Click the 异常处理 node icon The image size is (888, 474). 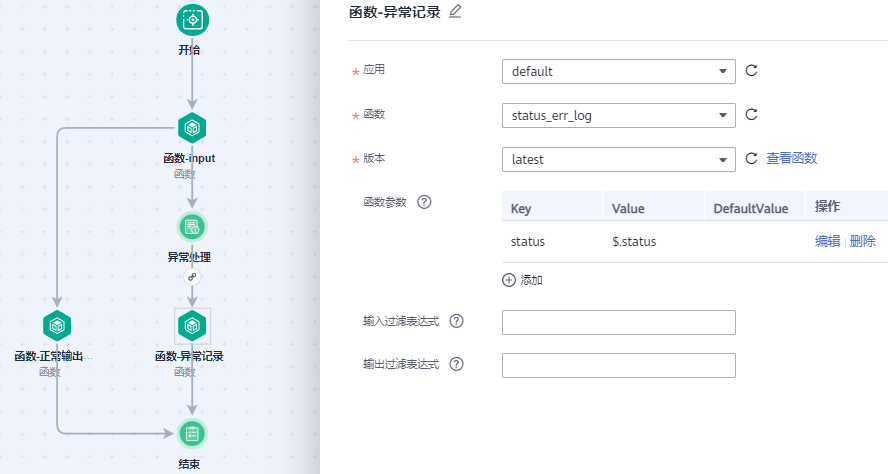(191, 226)
